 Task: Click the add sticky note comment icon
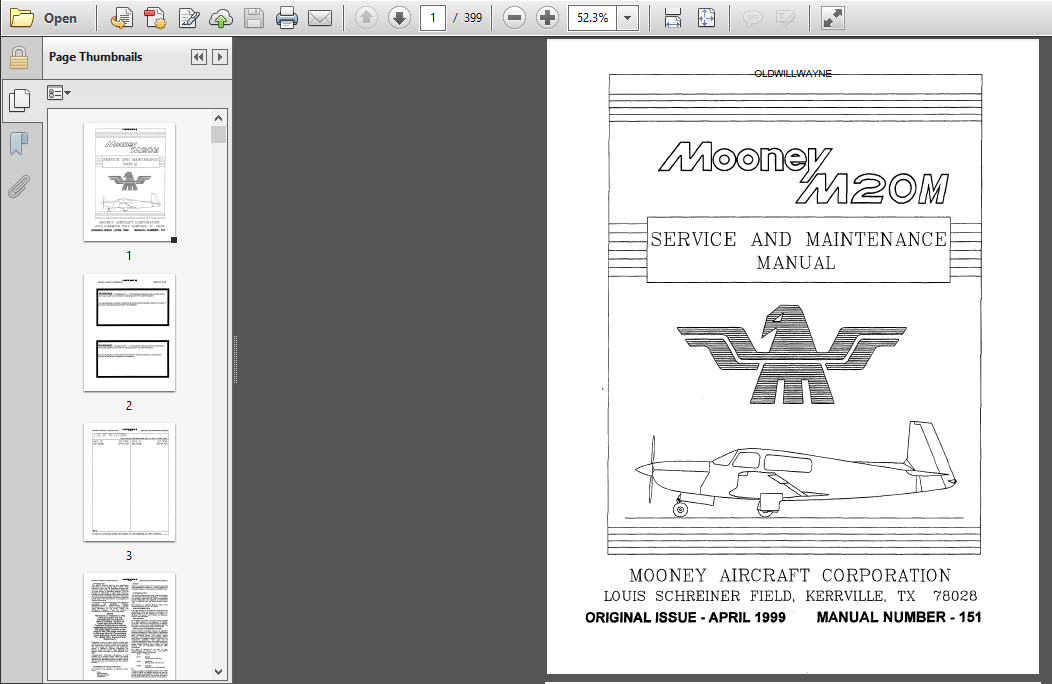753,18
